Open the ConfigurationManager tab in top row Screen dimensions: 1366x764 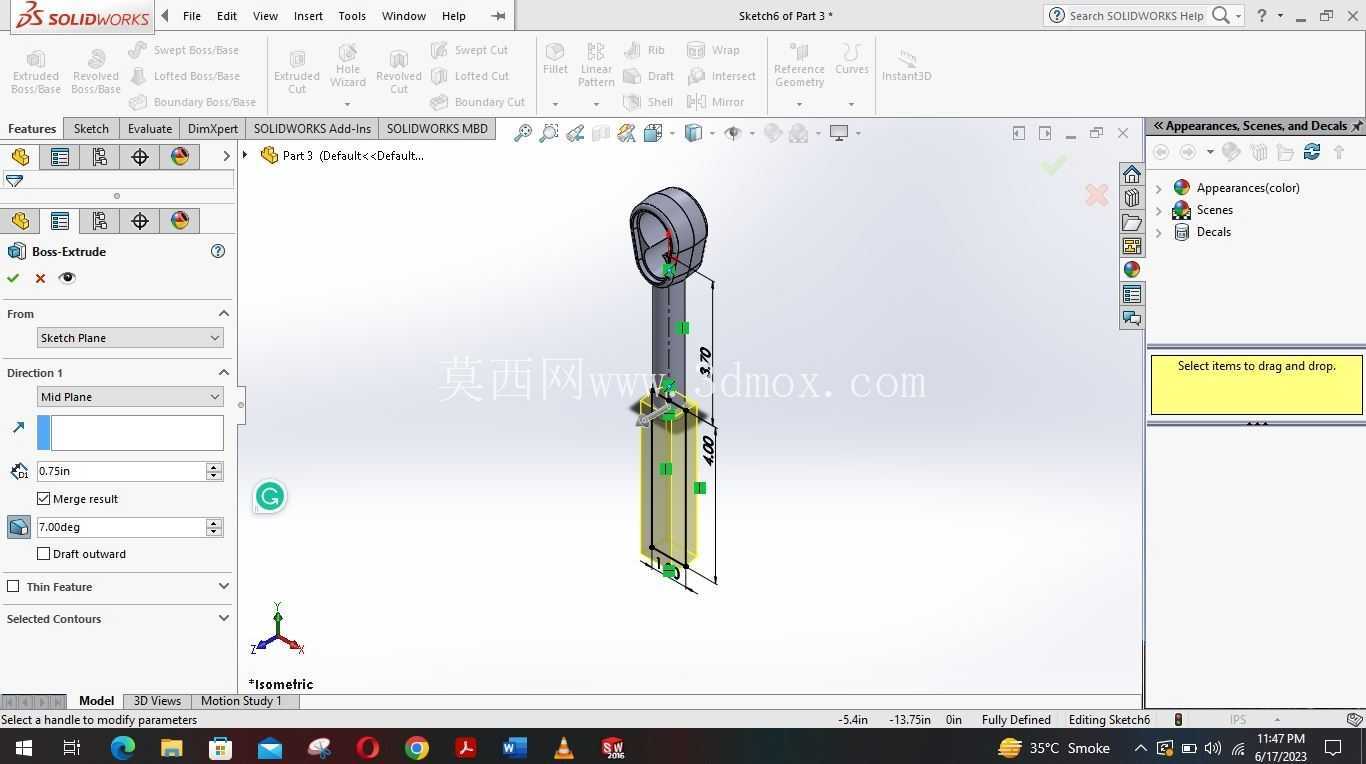click(x=100, y=157)
